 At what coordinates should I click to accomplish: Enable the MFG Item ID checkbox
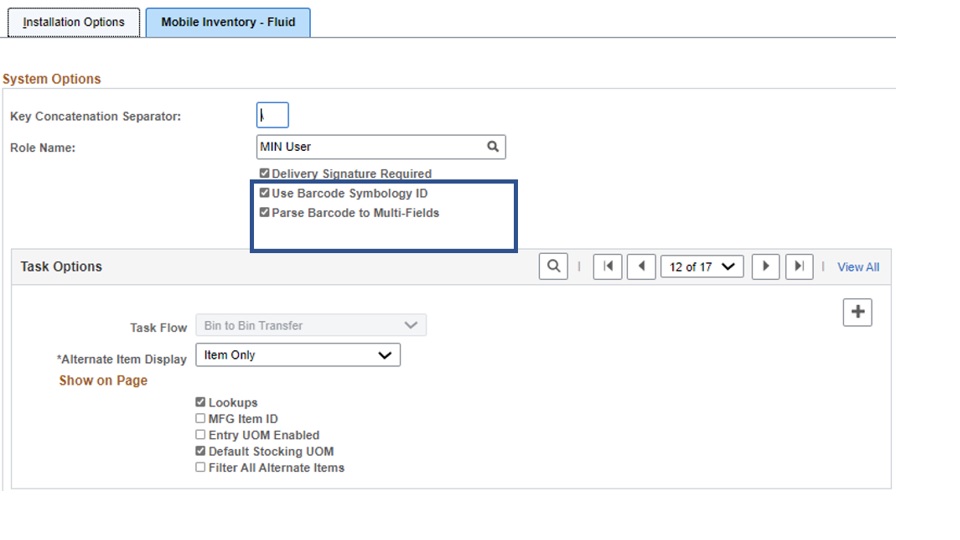201,419
